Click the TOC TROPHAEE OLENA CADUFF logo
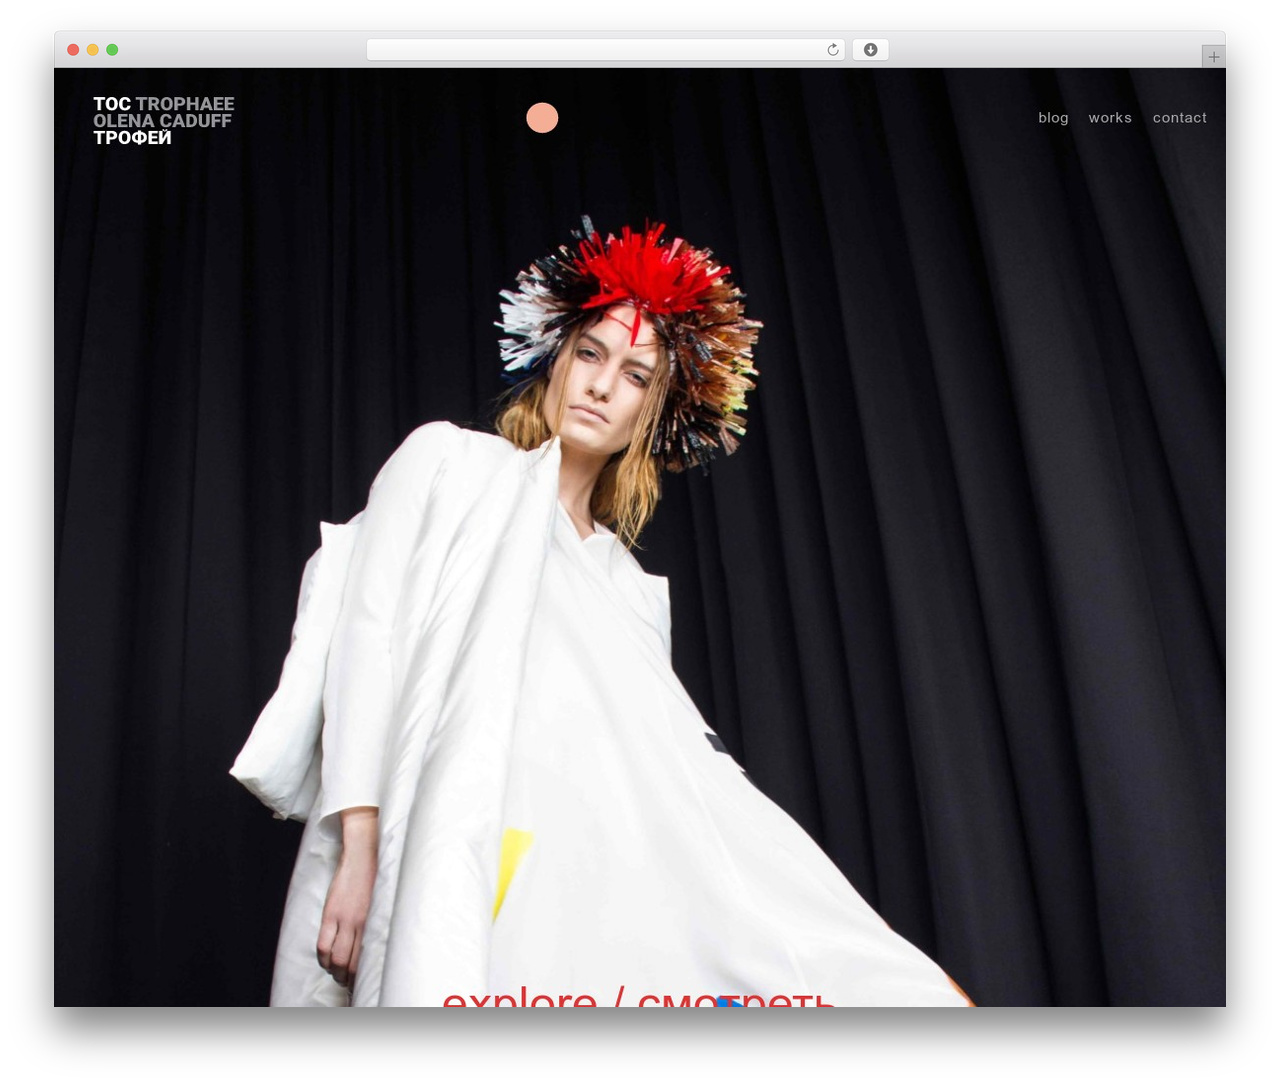This screenshot has width=1280, height=1084. (x=164, y=121)
